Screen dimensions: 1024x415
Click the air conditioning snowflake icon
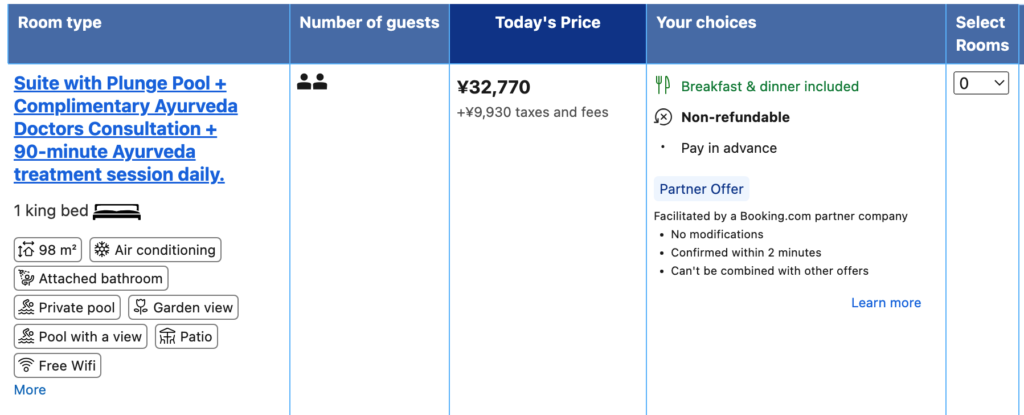[101, 250]
